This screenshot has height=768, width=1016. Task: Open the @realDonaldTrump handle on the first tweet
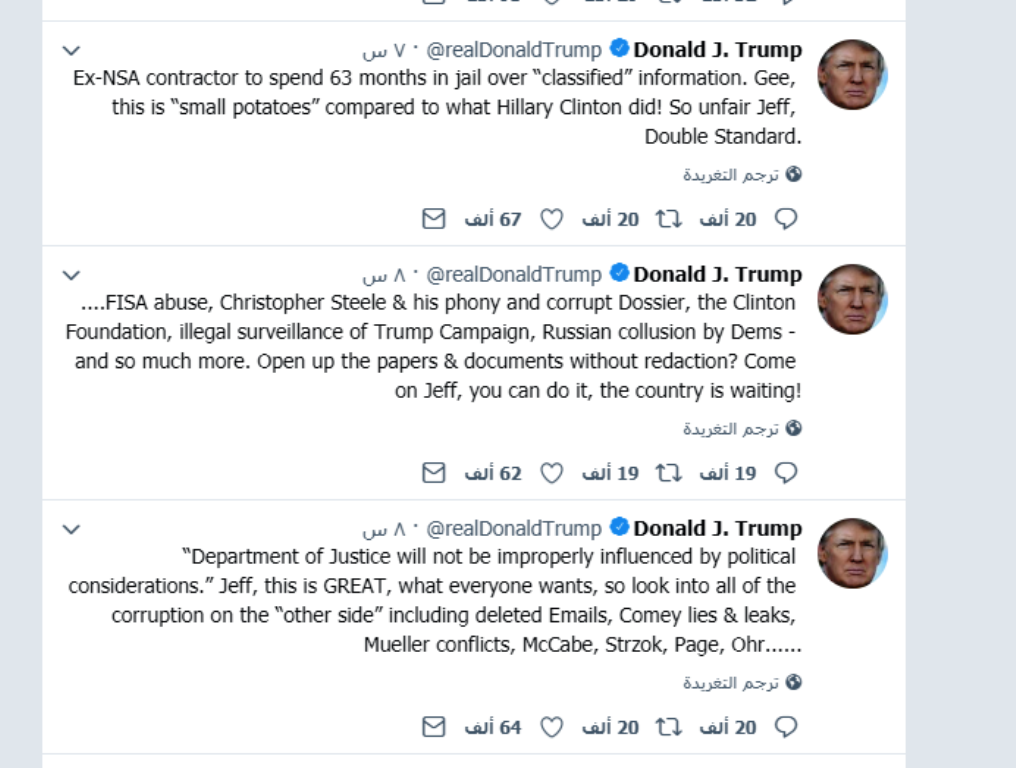coord(514,50)
